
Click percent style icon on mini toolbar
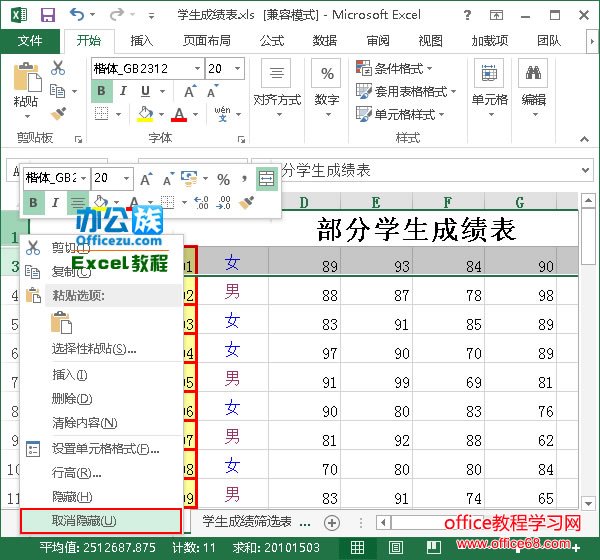coord(223,179)
